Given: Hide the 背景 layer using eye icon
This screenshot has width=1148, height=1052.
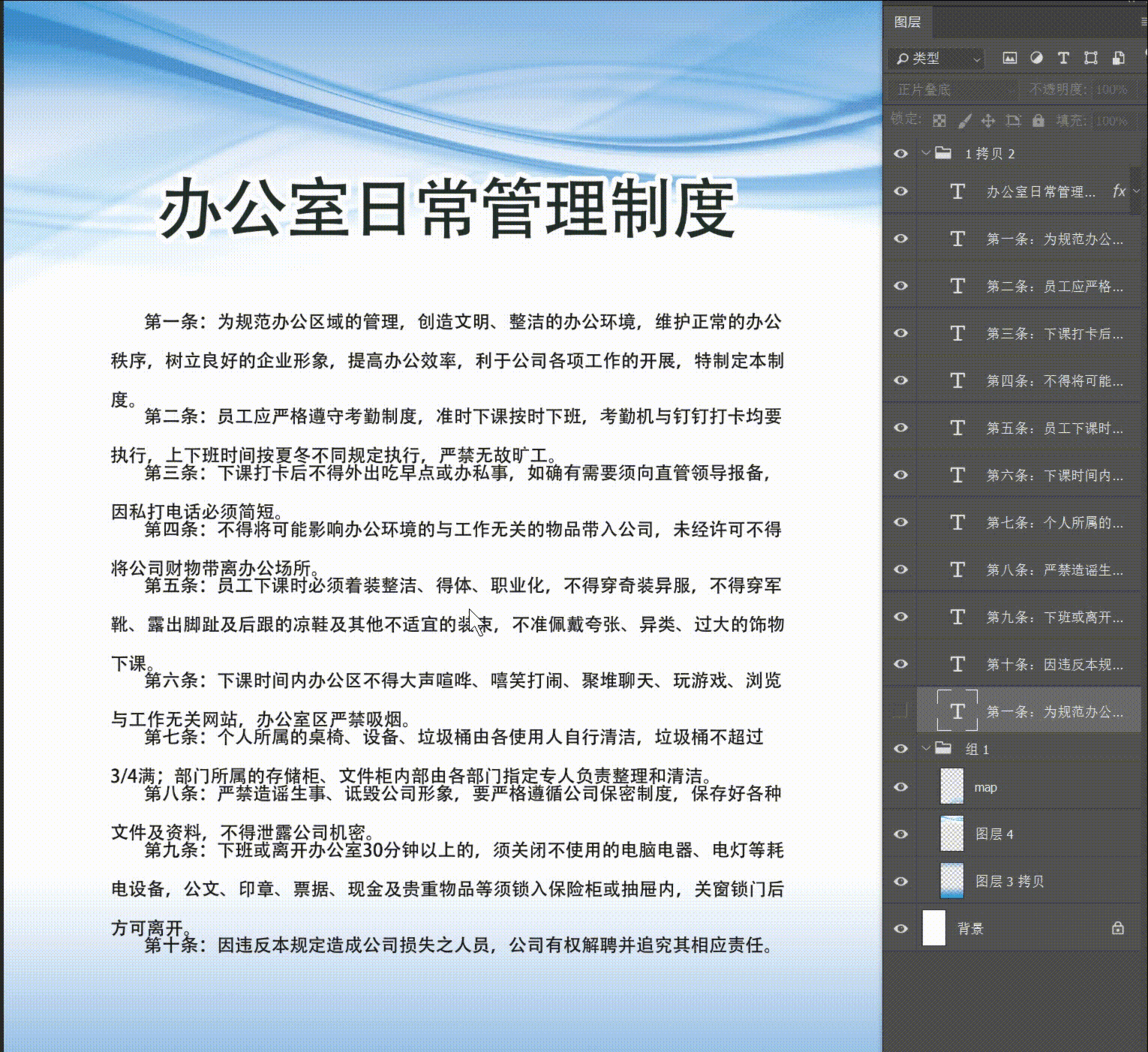Looking at the screenshot, I should (x=900, y=928).
